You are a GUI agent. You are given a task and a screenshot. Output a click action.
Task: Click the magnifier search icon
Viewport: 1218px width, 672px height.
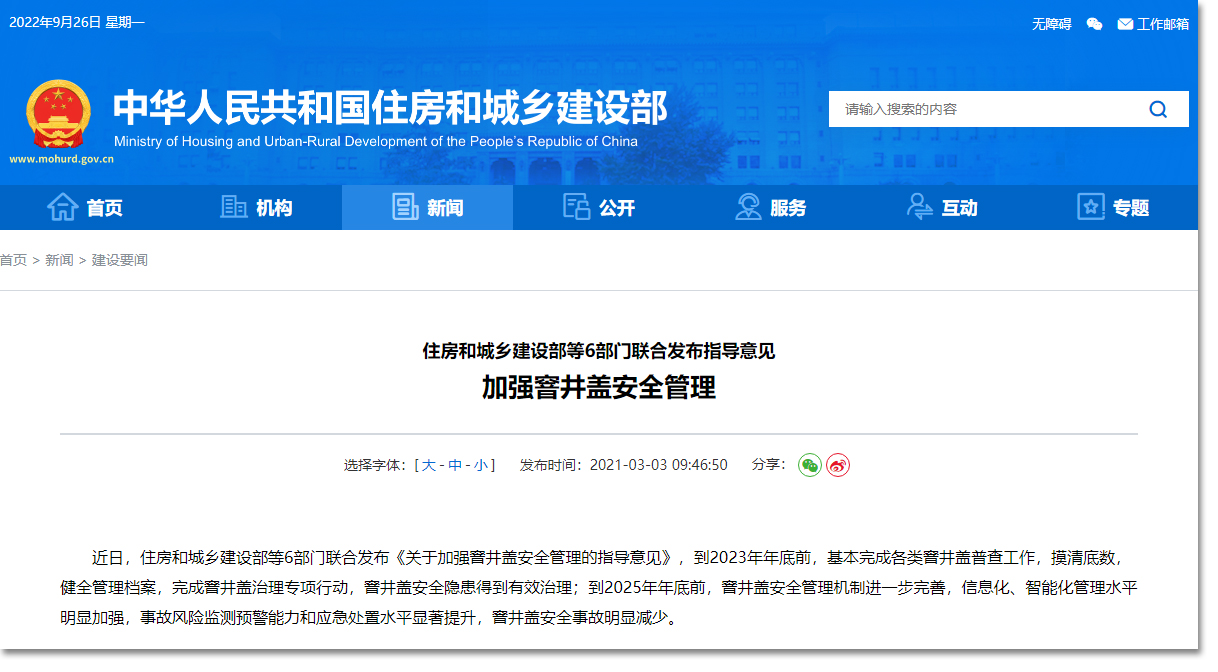[x=1158, y=109]
